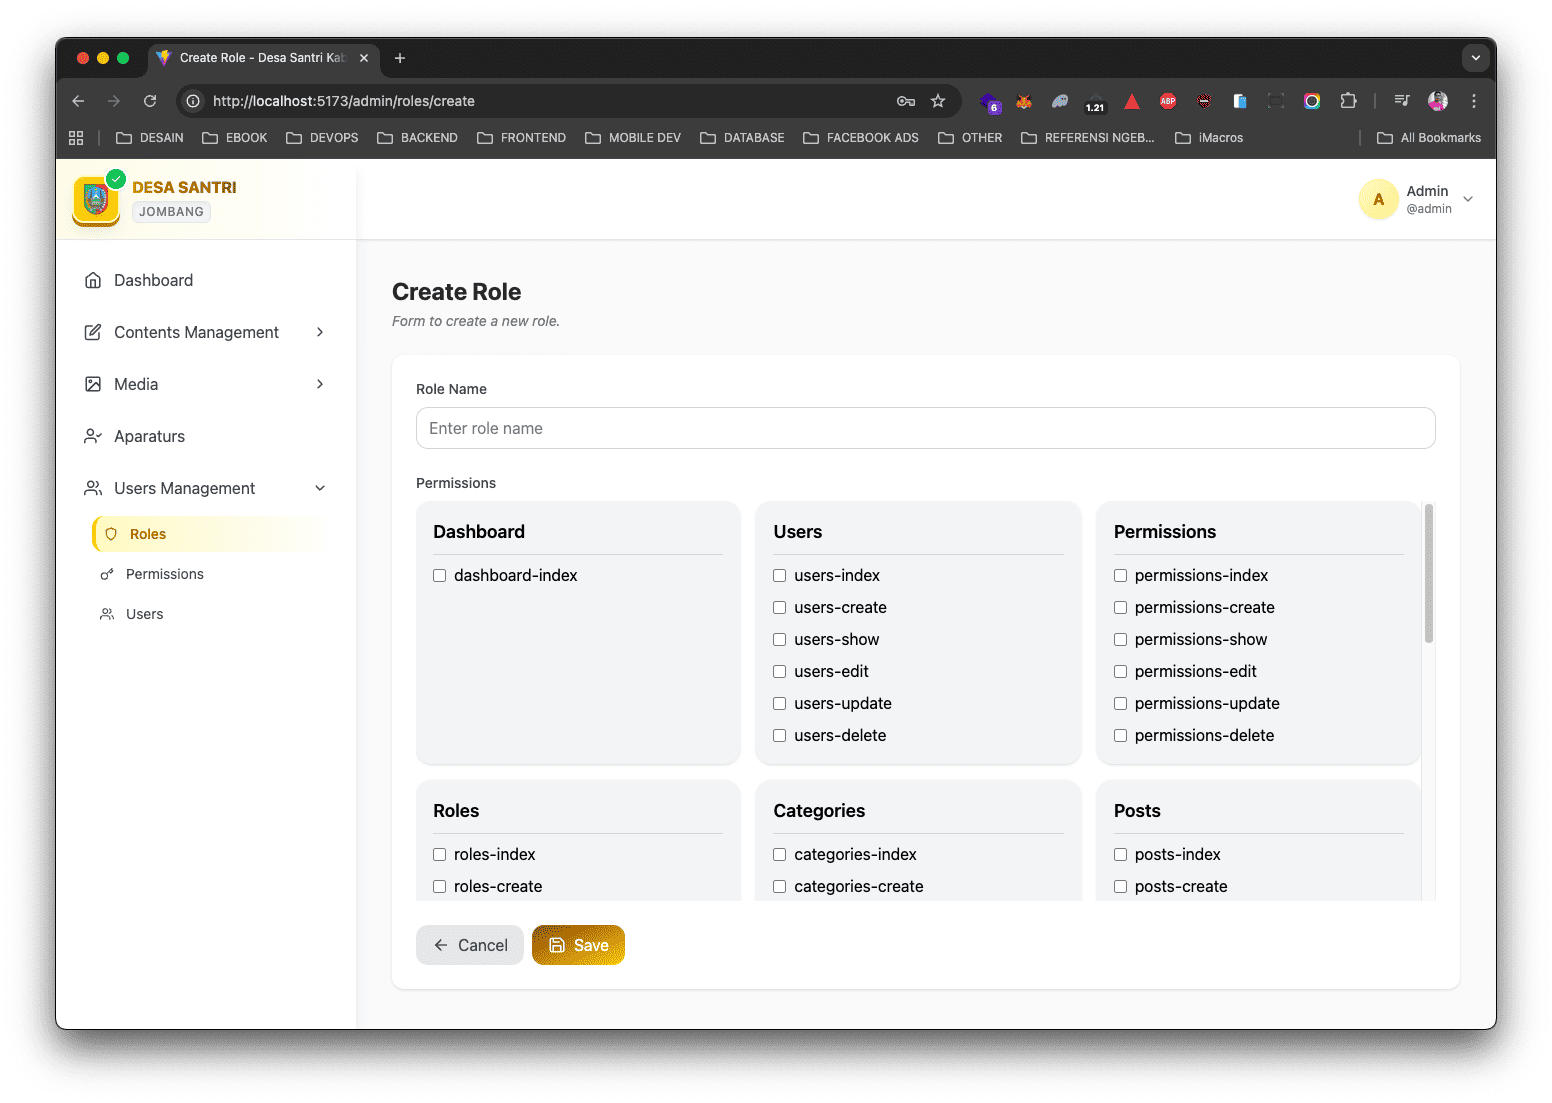Tick the permissions-delete checkbox
Screen dimensions: 1552x1103
point(1120,735)
